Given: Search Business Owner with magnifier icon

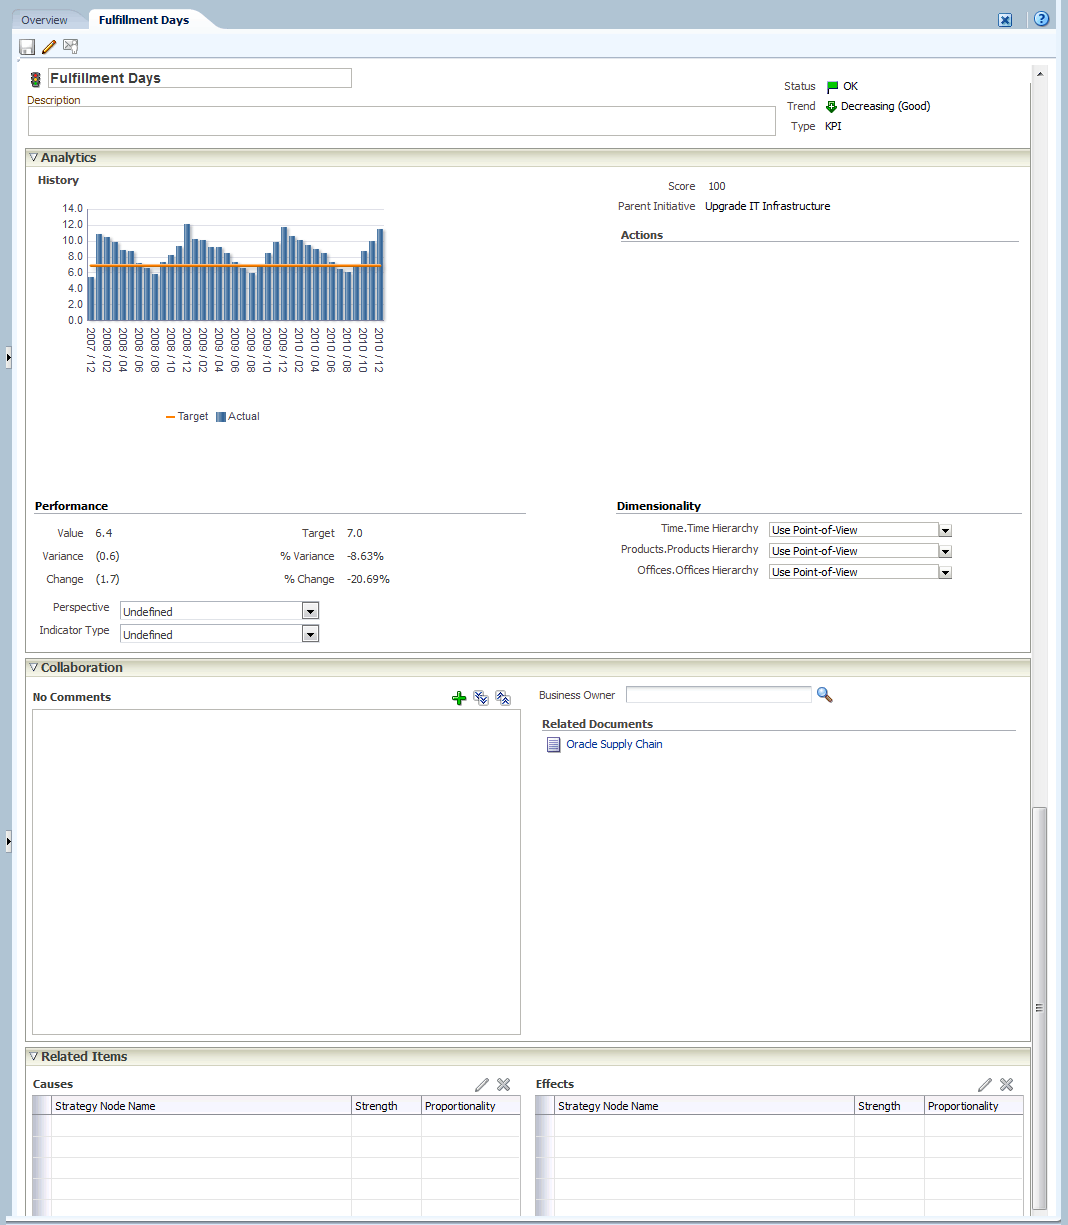Looking at the screenshot, I should coord(824,695).
